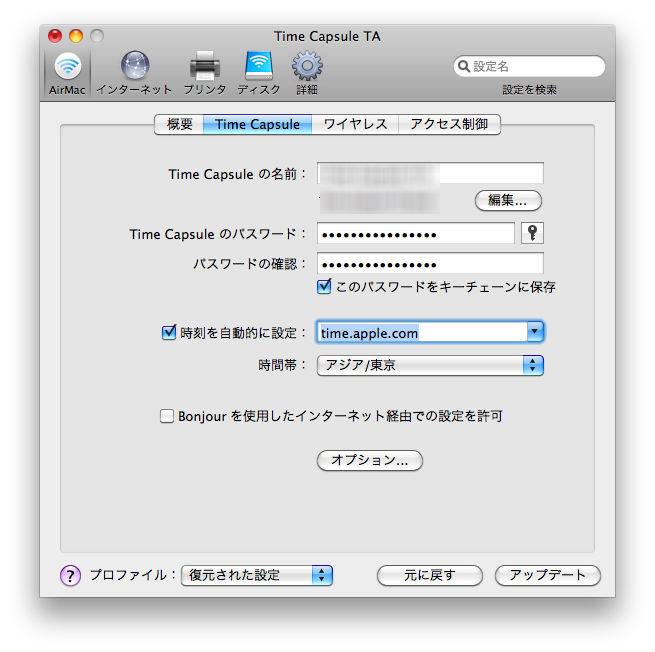
Task: Switch to the ワイヤレス tab
Action: click(x=355, y=124)
